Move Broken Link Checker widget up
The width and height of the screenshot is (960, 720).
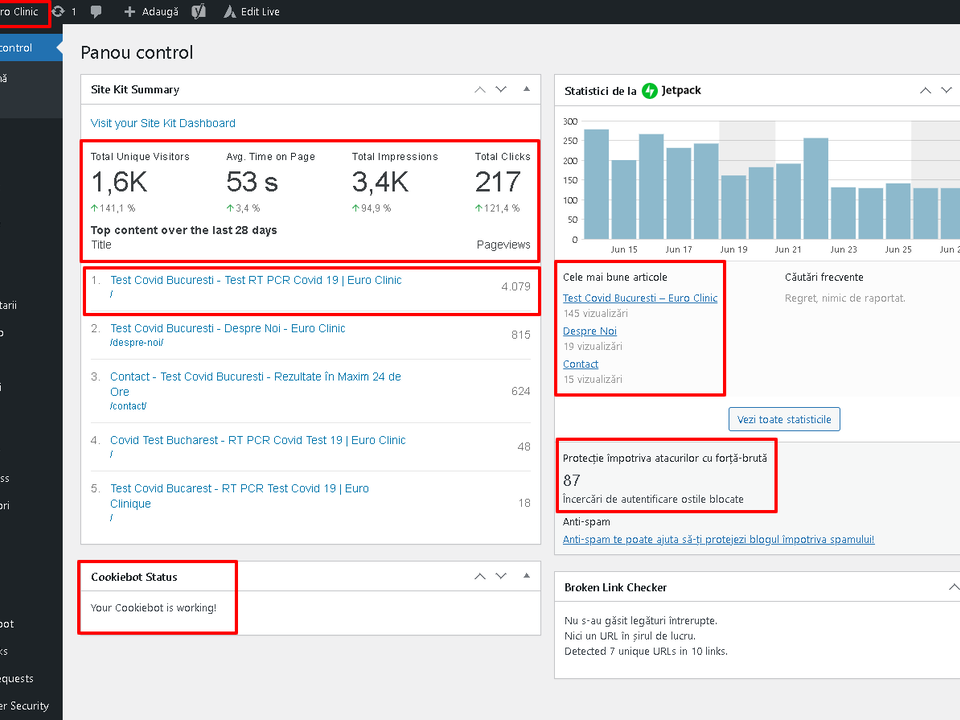pos(953,587)
